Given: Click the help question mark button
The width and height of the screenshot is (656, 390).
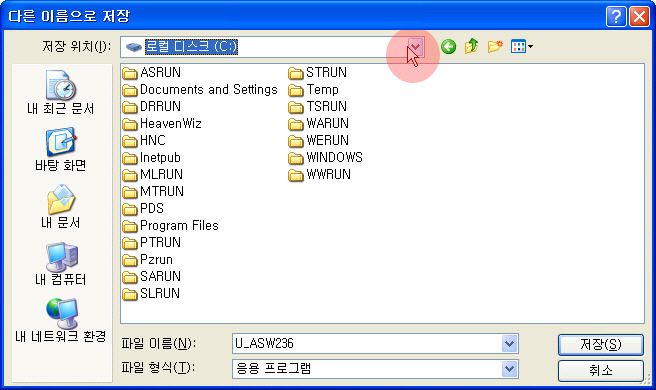Looking at the screenshot, I should pos(616,17).
